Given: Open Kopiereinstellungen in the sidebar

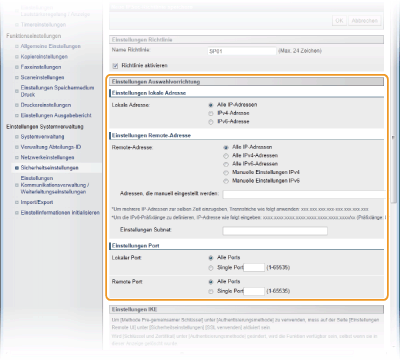Looking at the screenshot, I should (44, 57).
